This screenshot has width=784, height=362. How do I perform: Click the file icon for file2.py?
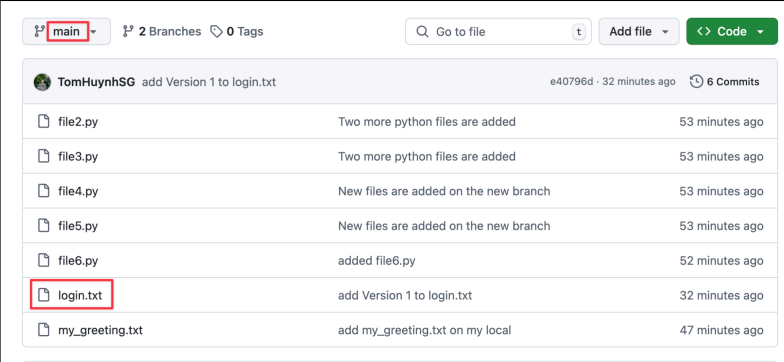click(44, 122)
